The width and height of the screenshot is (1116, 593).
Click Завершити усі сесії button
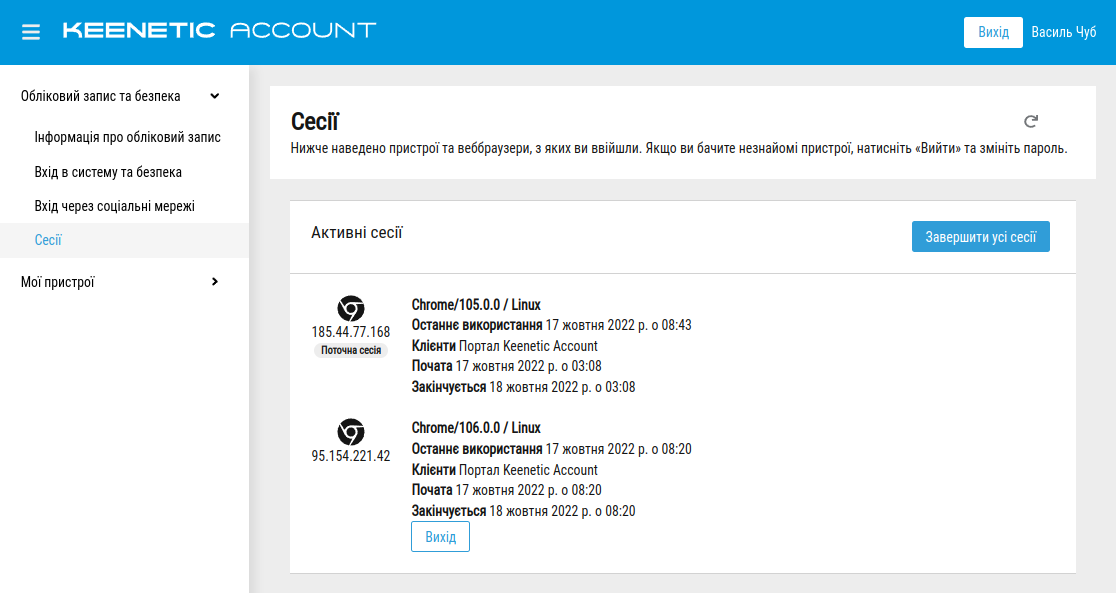pyautogui.click(x=980, y=237)
